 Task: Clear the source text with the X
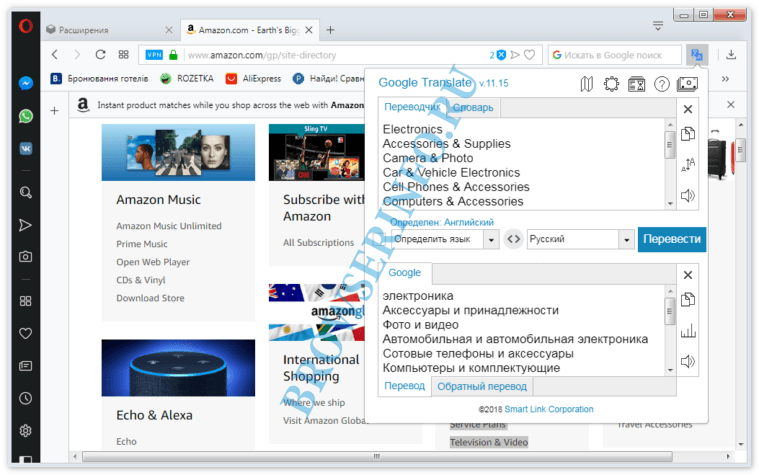[x=688, y=109]
